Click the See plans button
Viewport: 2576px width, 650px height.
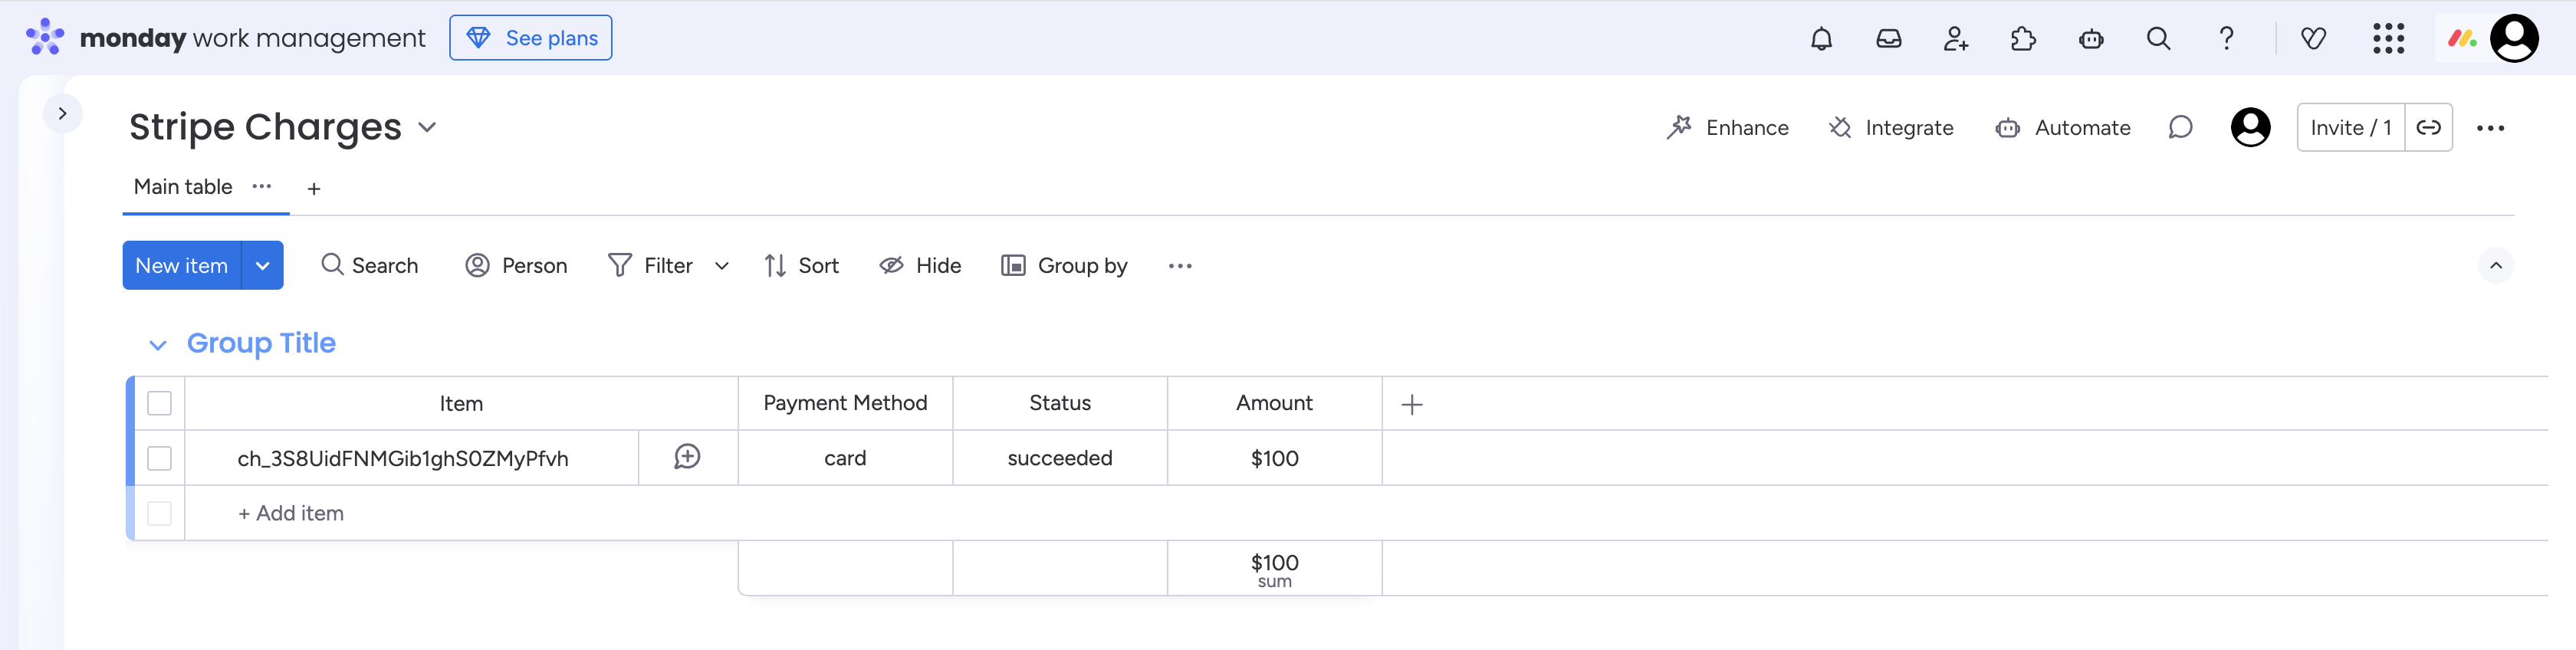tap(531, 38)
